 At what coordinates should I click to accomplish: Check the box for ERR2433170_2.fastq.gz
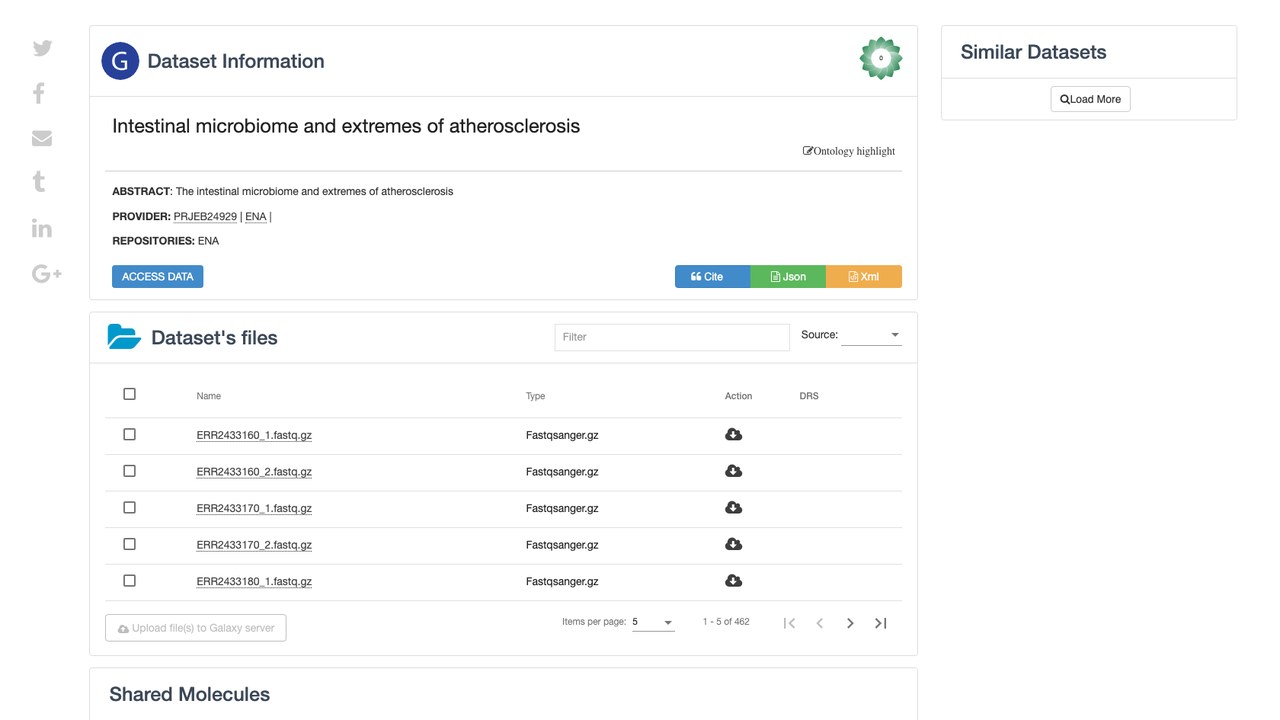tap(129, 544)
